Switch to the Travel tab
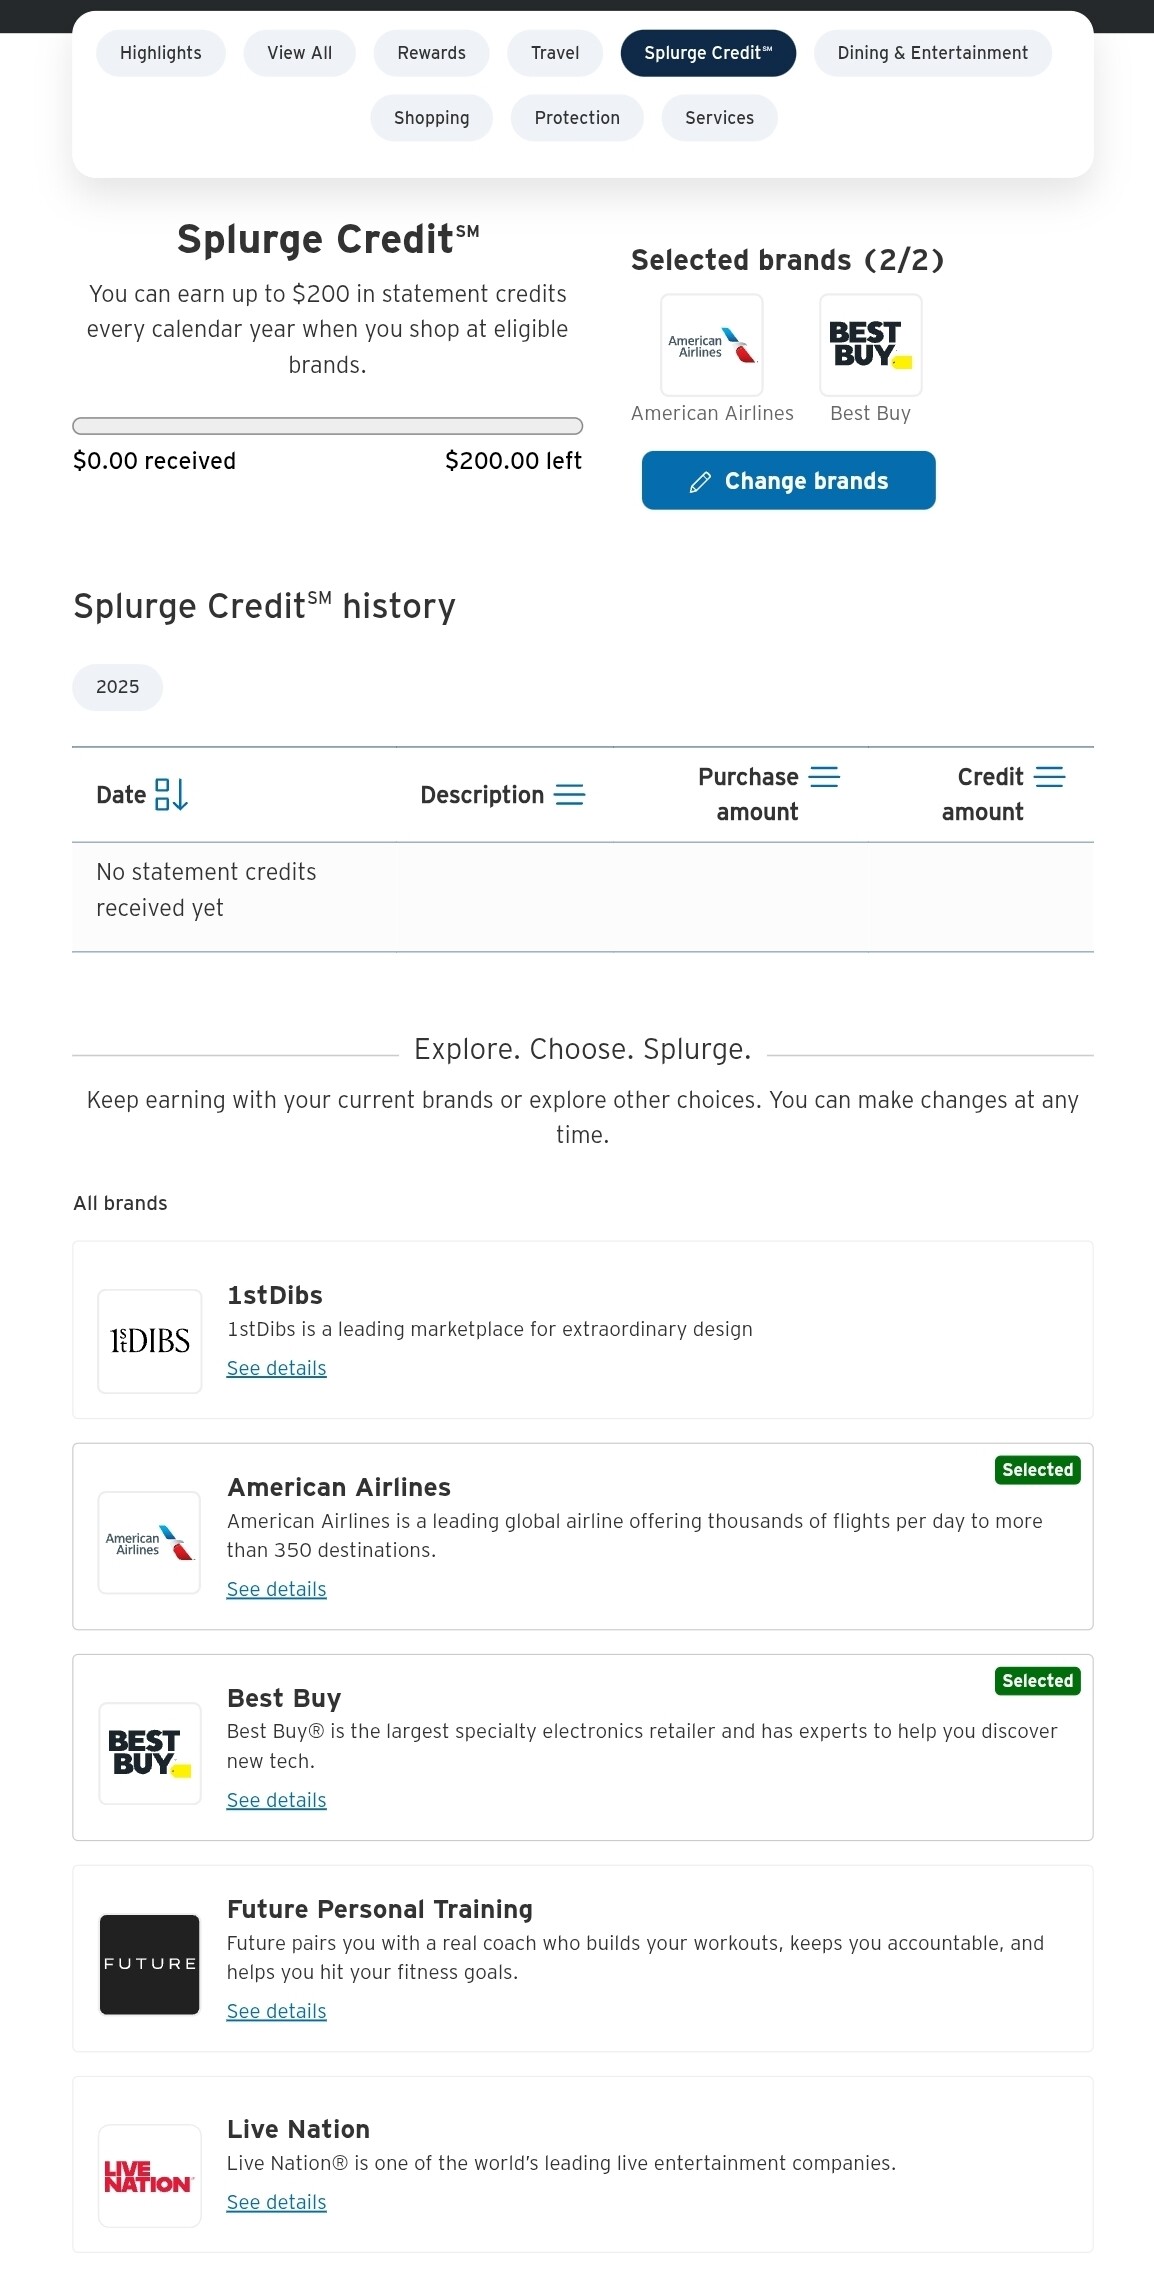The width and height of the screenshot is (1154, 2272). [555, 53]
